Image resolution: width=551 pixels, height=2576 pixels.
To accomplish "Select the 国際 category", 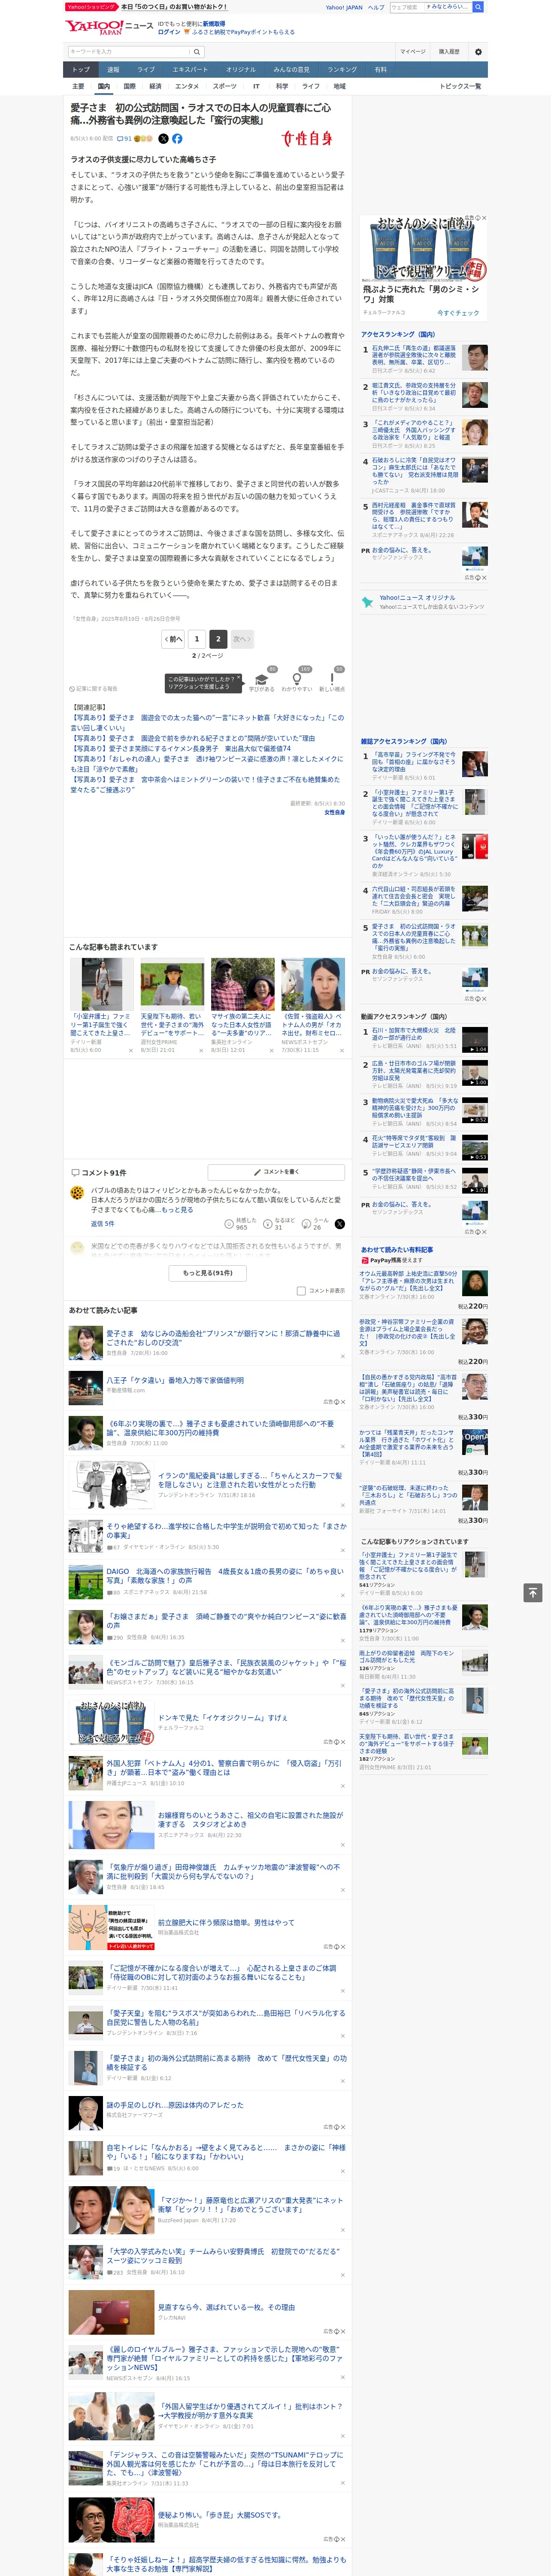I will pyautogui.click(x=129, y=86).
